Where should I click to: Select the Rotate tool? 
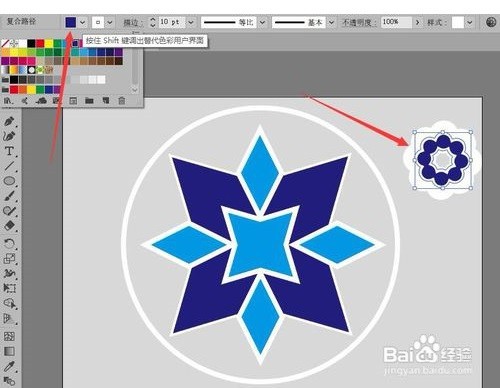[x=9, y=243]
